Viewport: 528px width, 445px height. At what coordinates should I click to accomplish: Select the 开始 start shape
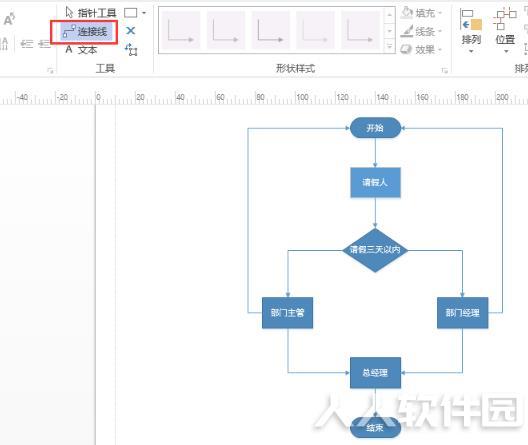[x=375, y=128]
